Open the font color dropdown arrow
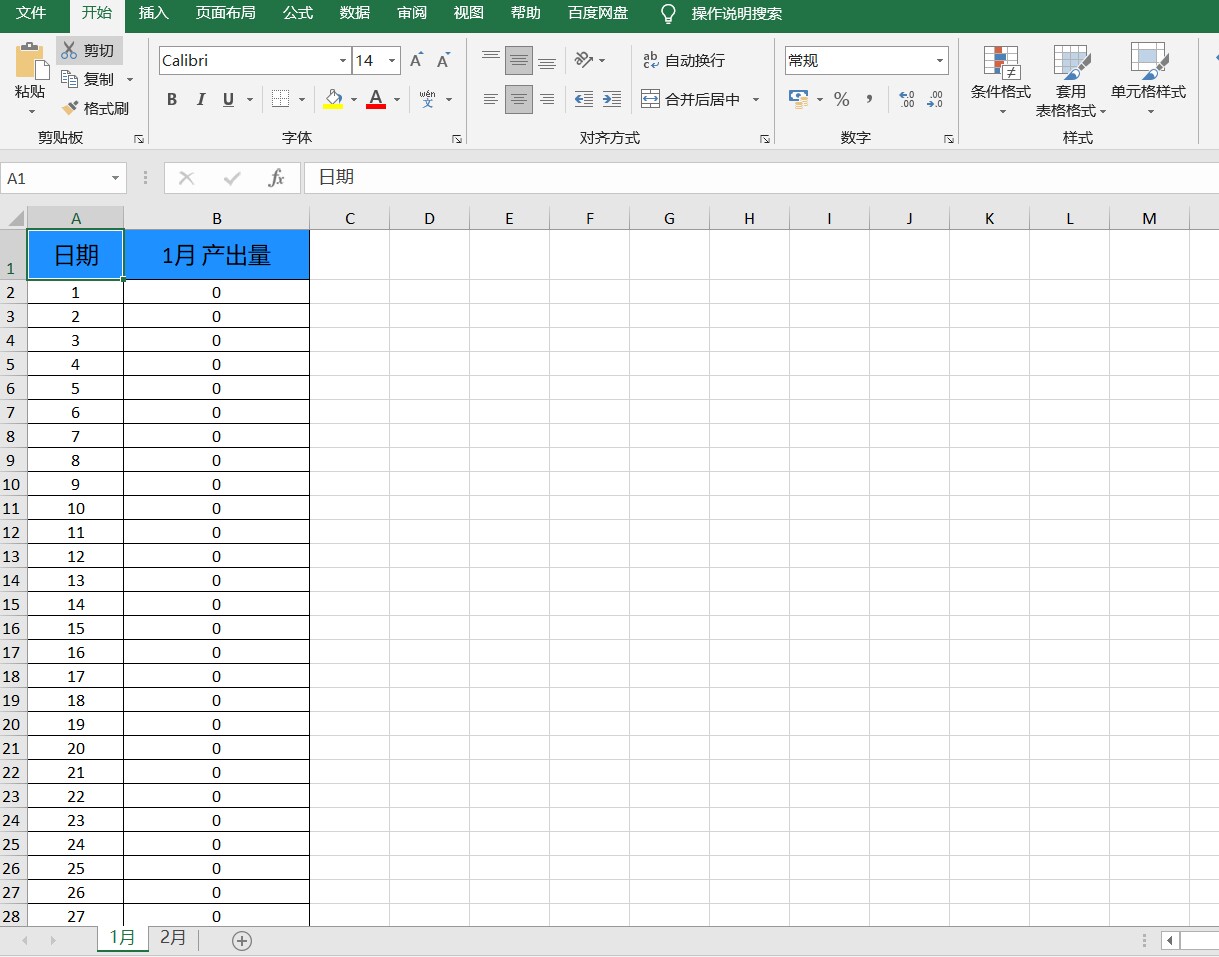 397,99
